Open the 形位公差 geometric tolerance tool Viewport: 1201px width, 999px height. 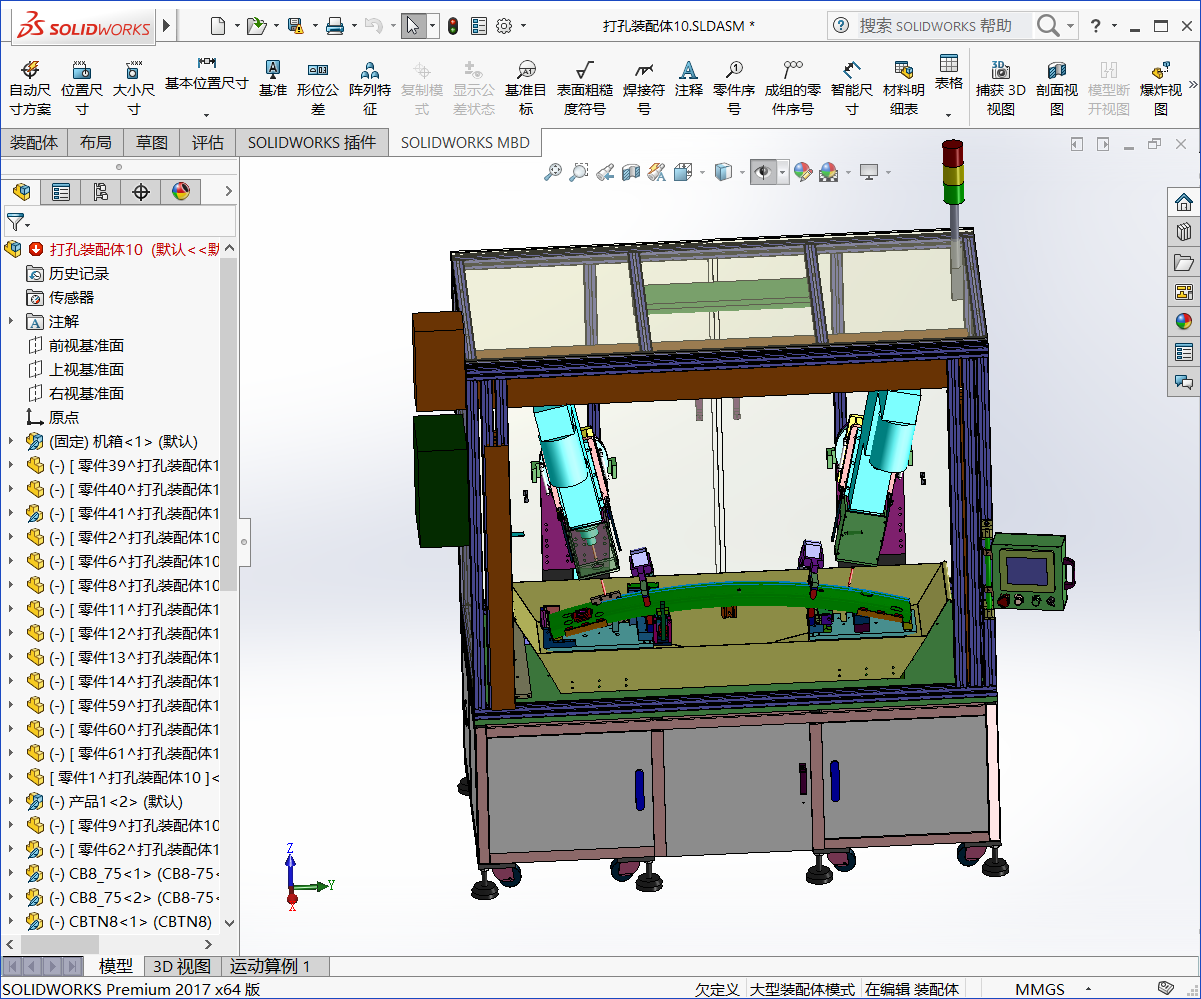pos(318,87)
